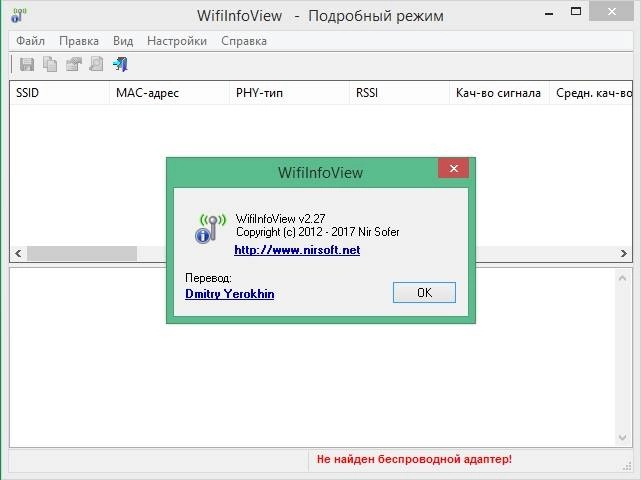Open the Вид menu
Screen dimensions: 641x480
123,41
